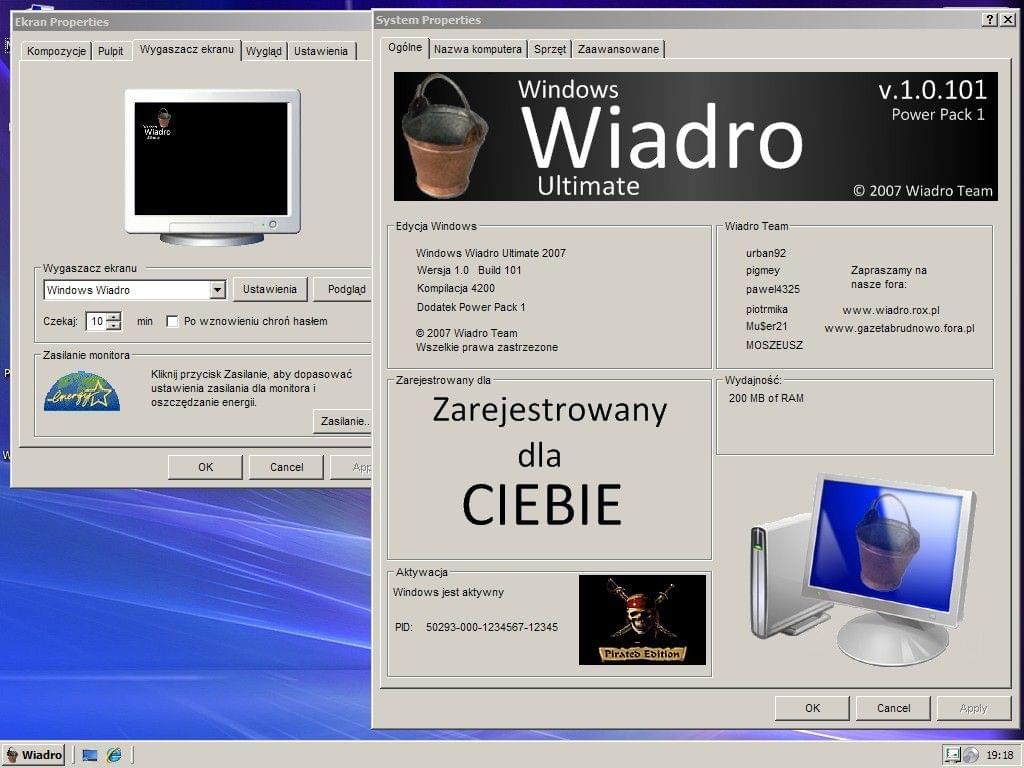Click the team member name pawel4325

[773, 289]
